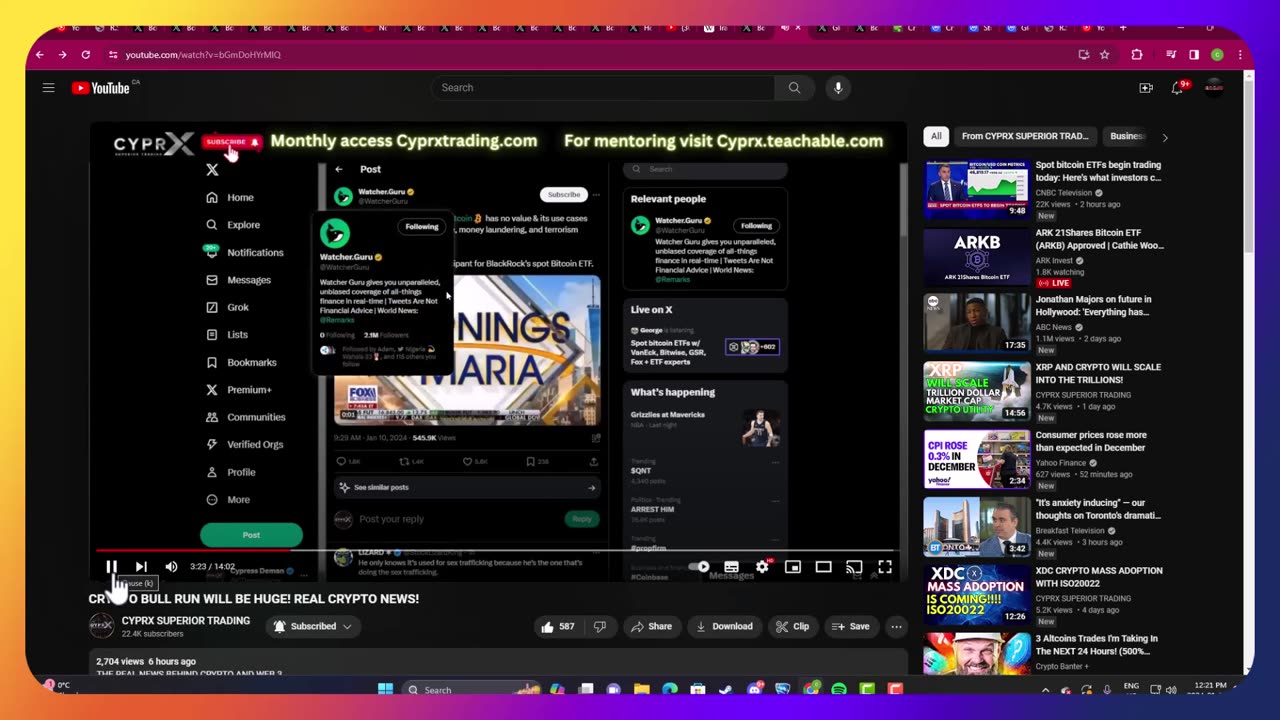
Task: Open the Windows Start menu
Action: coord(385,689)
